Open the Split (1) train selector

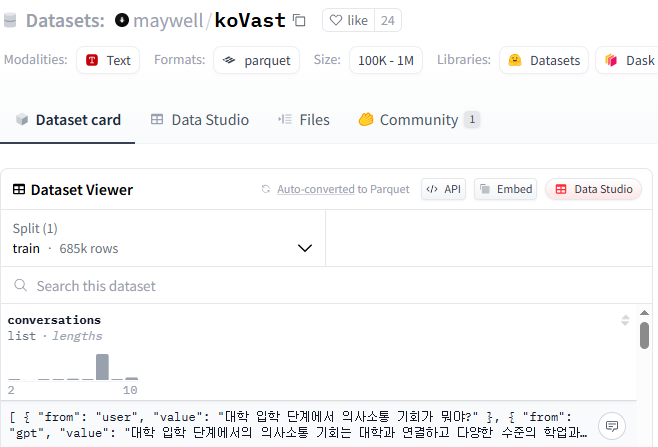pyautogui.click(x=163, y=238)
